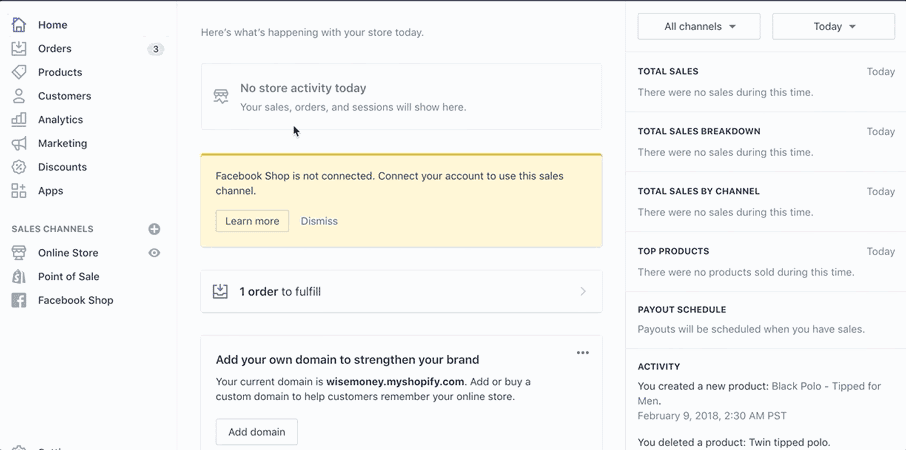Click the Customers person icon
The image size is (906, 450).
[x=19, y=96]
